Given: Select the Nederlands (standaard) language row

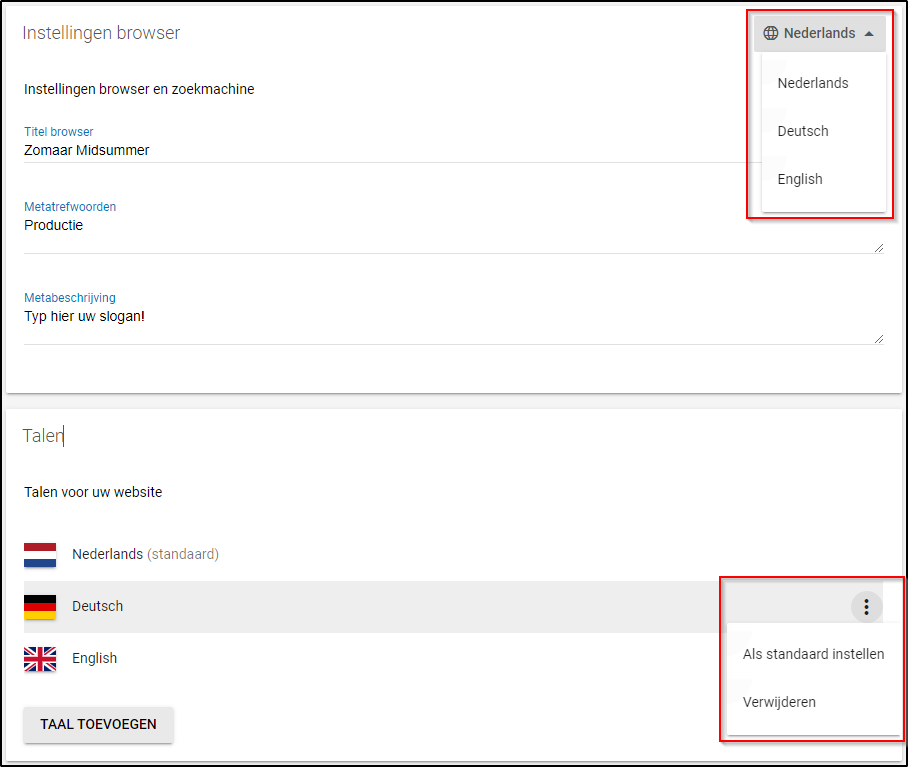Looking at the screenshot, I should pos(145,554).
